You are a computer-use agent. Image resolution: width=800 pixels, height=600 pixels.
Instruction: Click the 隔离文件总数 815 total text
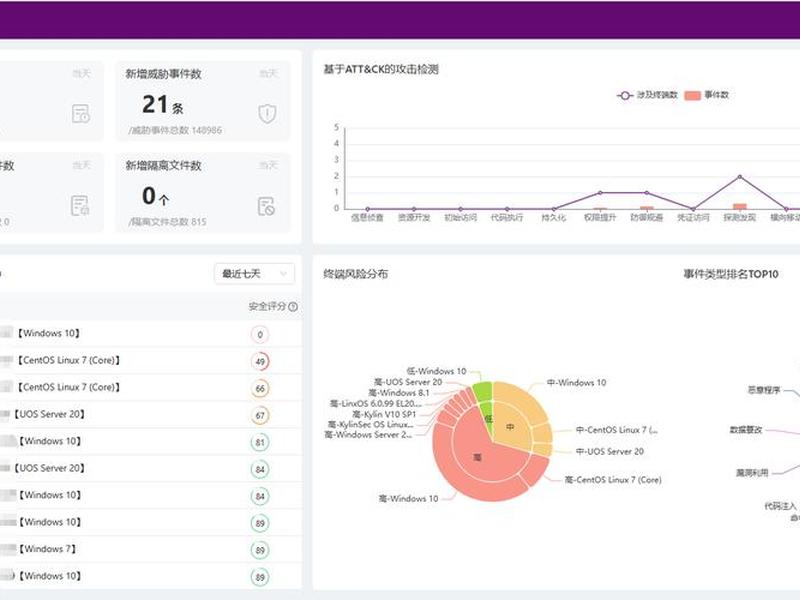click(x=168, y=222)
